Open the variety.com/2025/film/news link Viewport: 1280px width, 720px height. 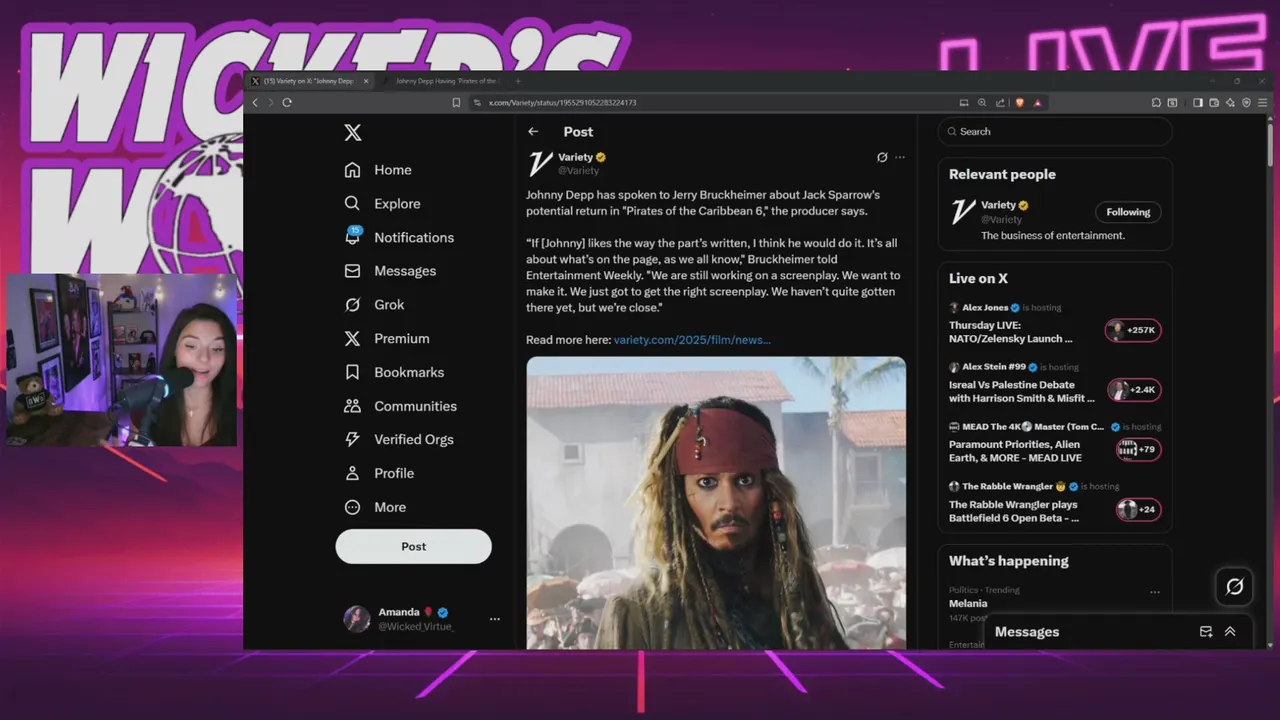point(692,340)
